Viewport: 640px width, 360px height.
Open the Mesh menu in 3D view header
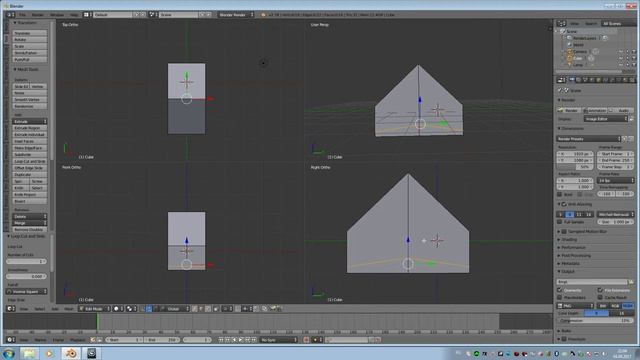pyautogui.click(x=69, y=309)
